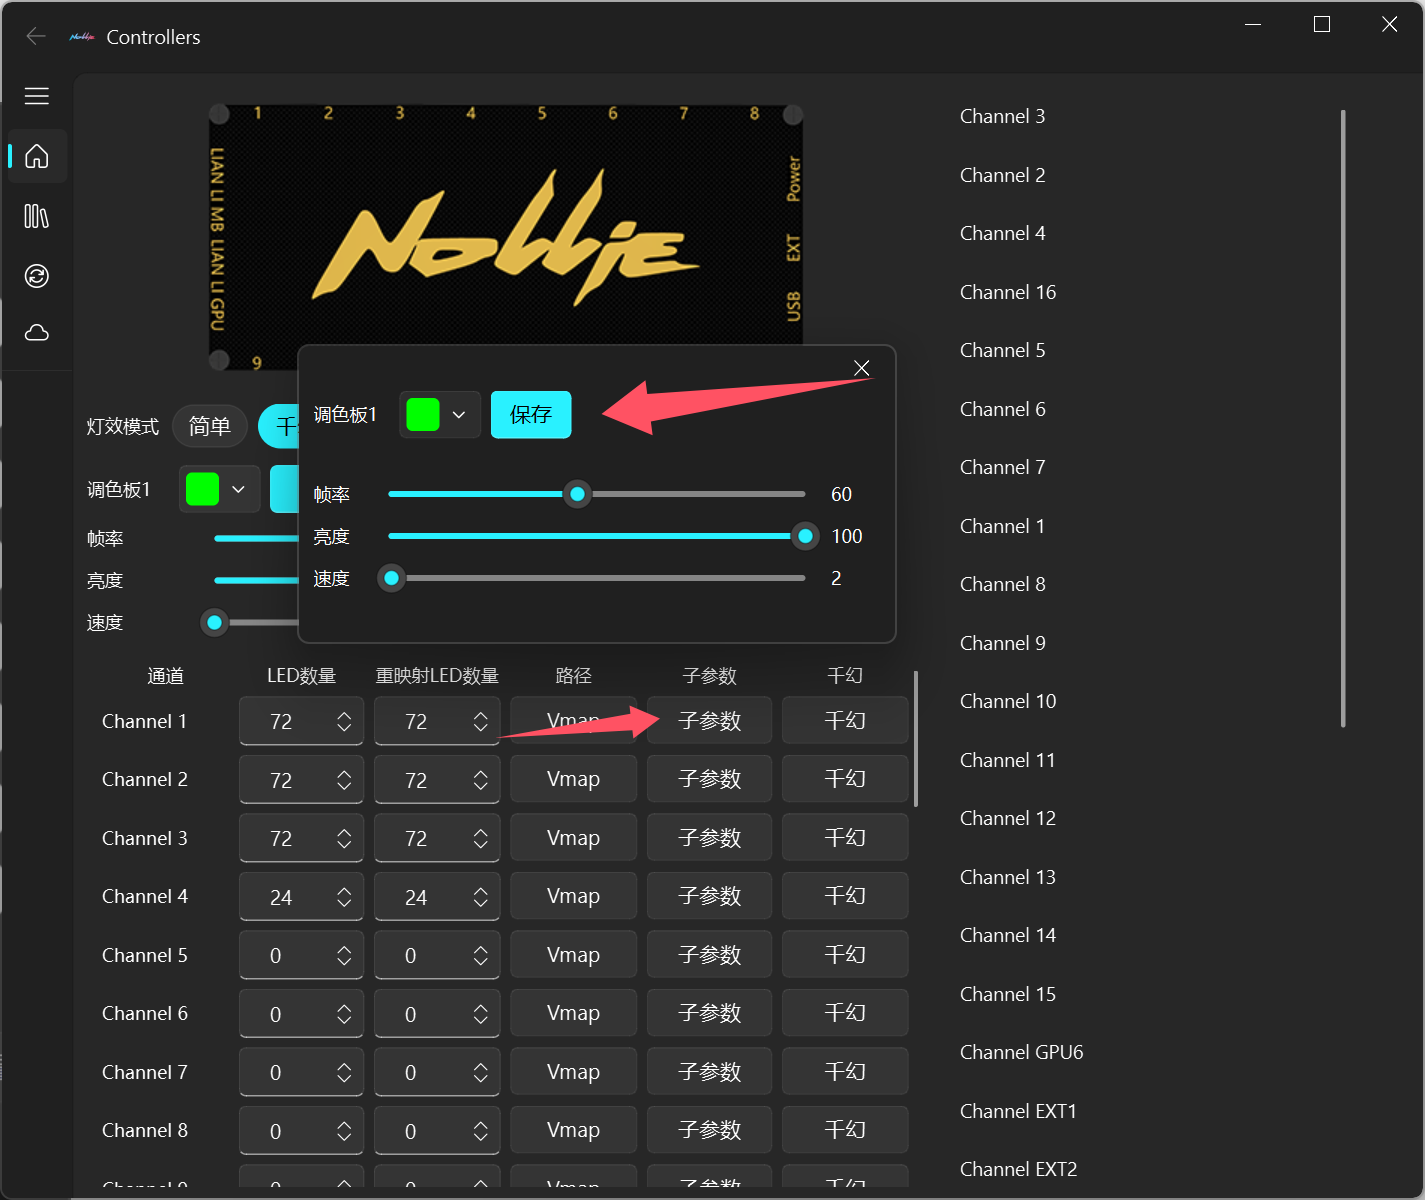Click the sync refresh sidebar icon
This screenshot has width=1425, height=1200.
click(37, 276)
